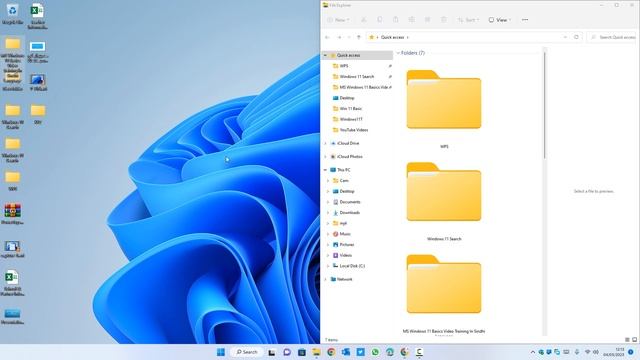The width and height of the screenshot is (640, 360).
Task: Select Videos under This PC
Action: pyautogui.click(x=345, y=255)
